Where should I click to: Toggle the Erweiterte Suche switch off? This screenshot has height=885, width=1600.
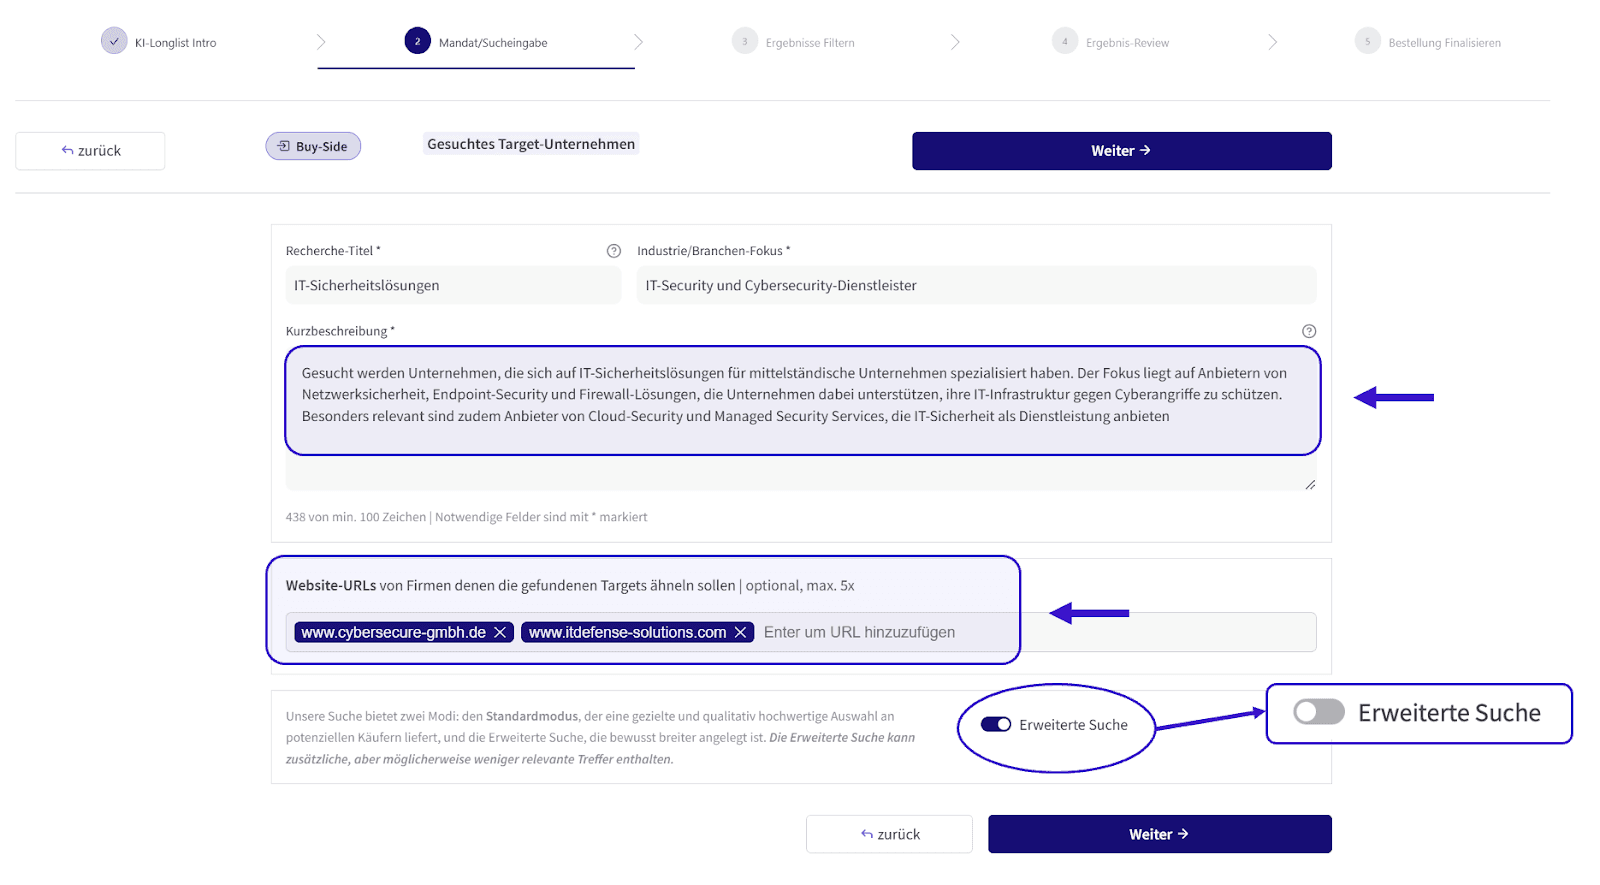click(x=996, y=725)
